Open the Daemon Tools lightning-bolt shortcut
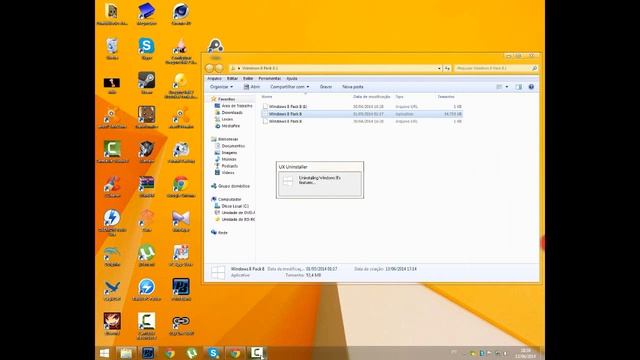Image resolution: width=640 pixels, height=360 pixels. (112, 221)
